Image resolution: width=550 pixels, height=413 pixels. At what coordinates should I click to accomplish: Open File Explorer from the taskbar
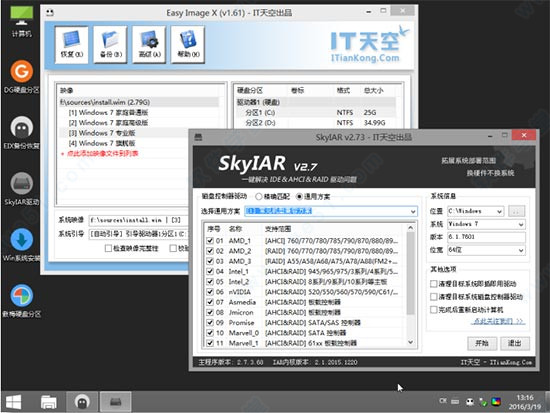click(48, 402)
